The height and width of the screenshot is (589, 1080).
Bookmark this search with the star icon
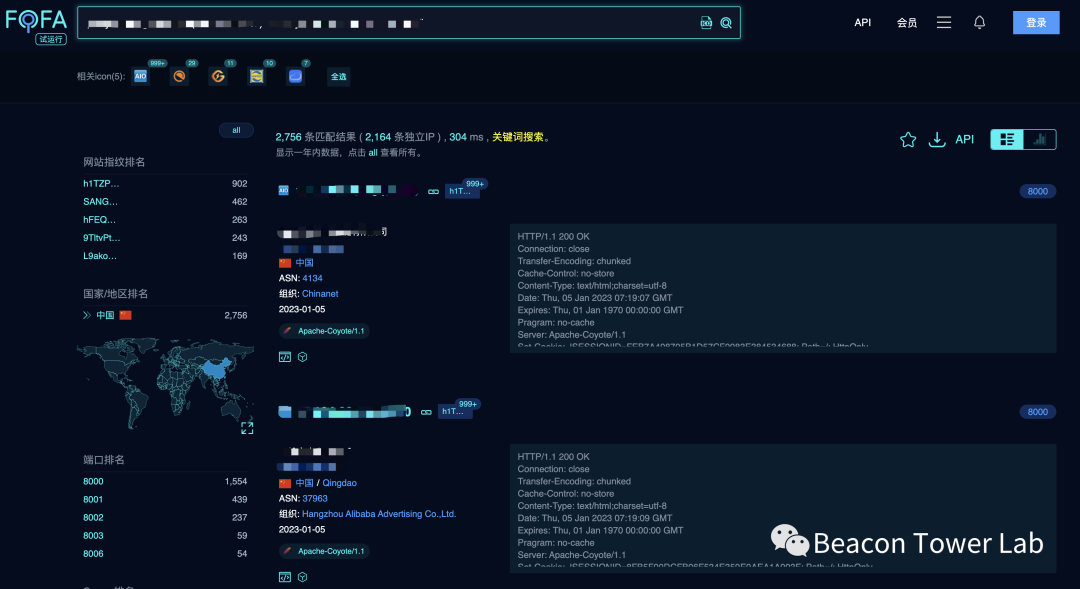click(908, 140)
